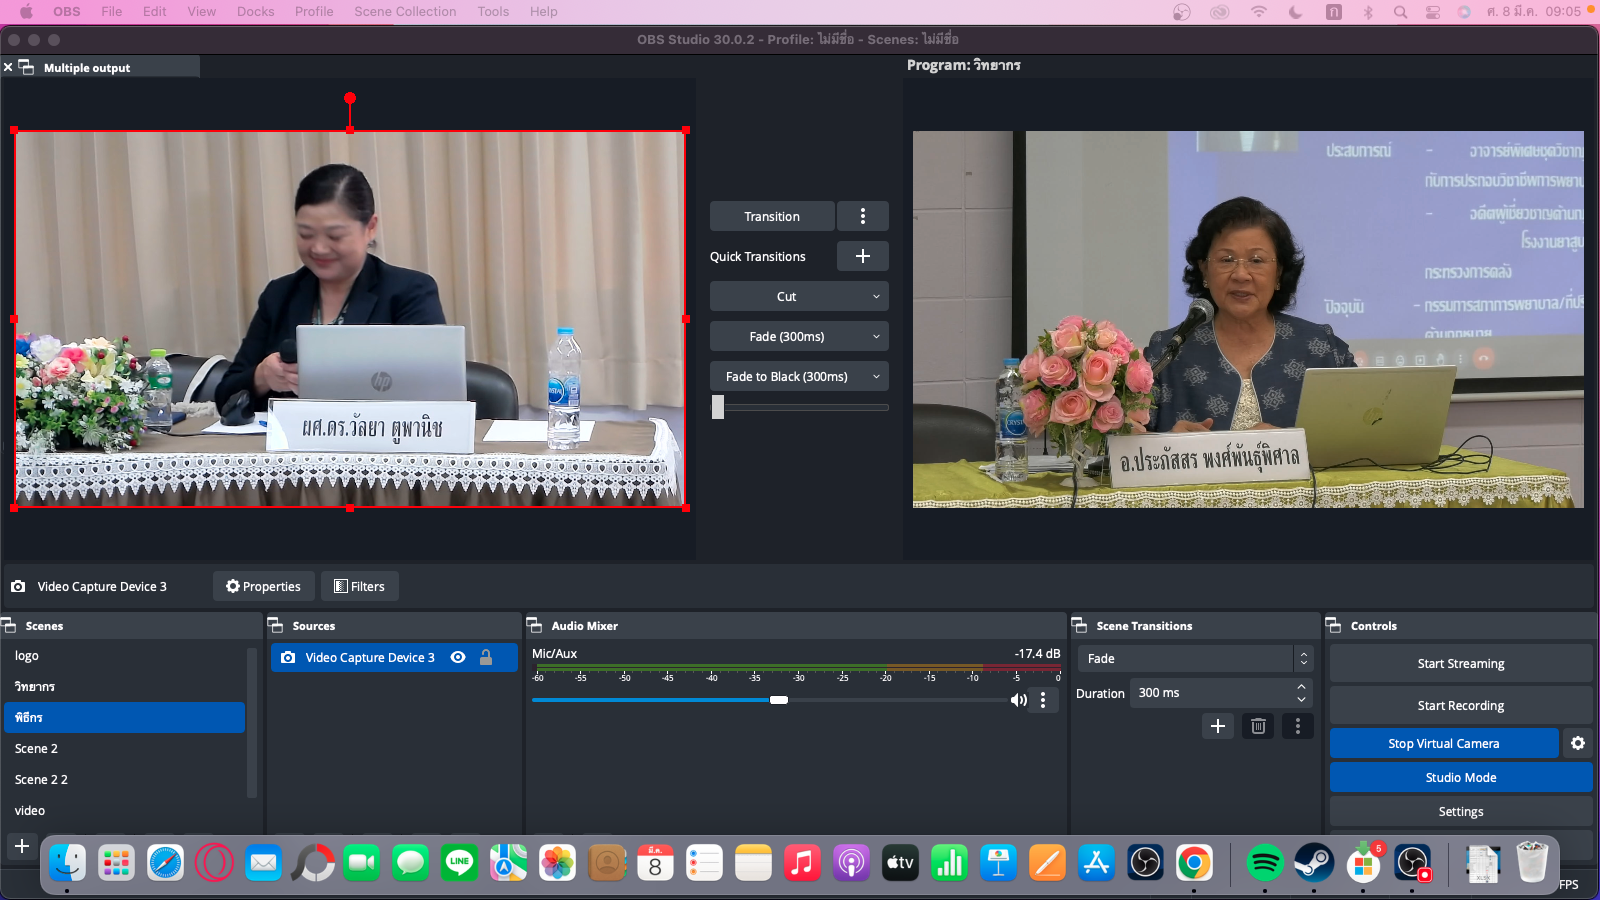Click the Program preview video
Image resolution: width=1600 pixels, height=900 pixels.
tap(1248, 319)
